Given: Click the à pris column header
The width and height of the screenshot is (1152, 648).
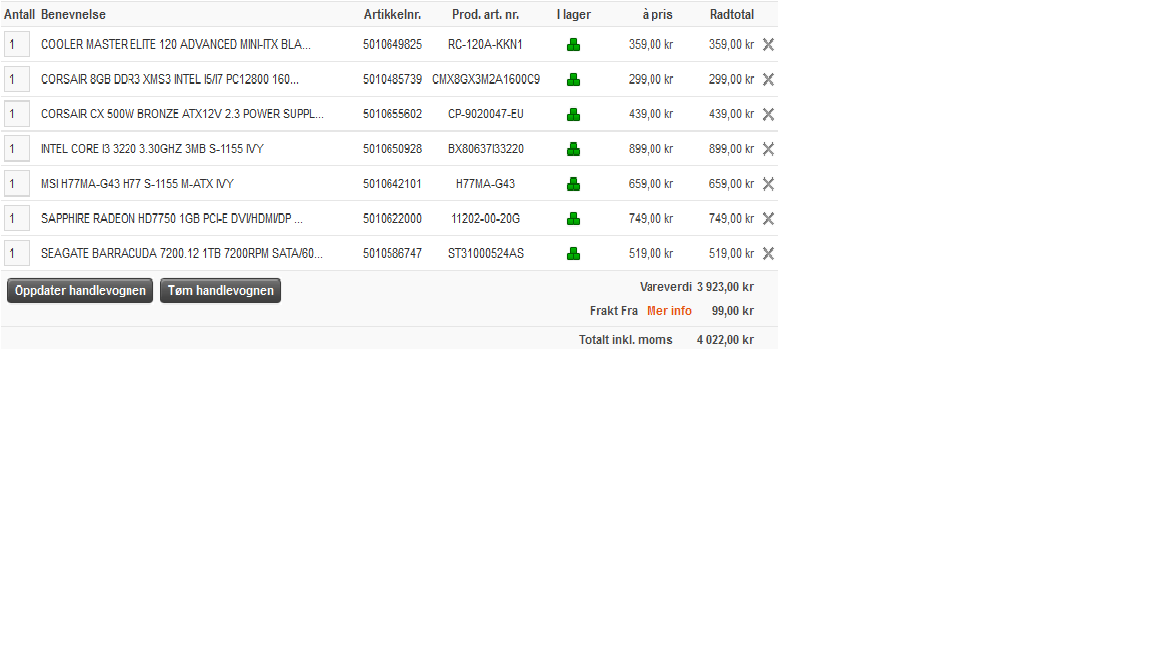Looking at the screenshot, I should pyautogui.click(x=658, y=15).
